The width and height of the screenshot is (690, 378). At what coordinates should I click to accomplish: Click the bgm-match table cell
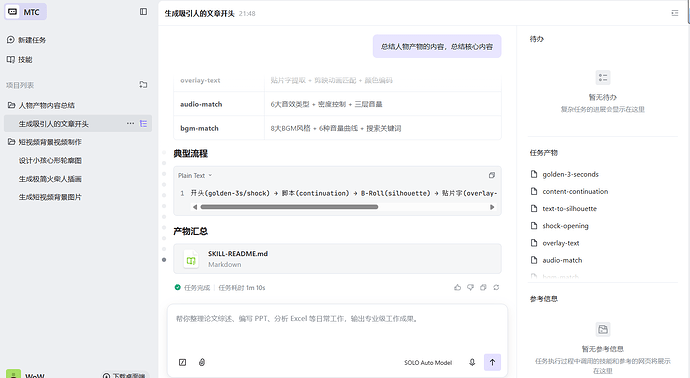click(219, 128)
